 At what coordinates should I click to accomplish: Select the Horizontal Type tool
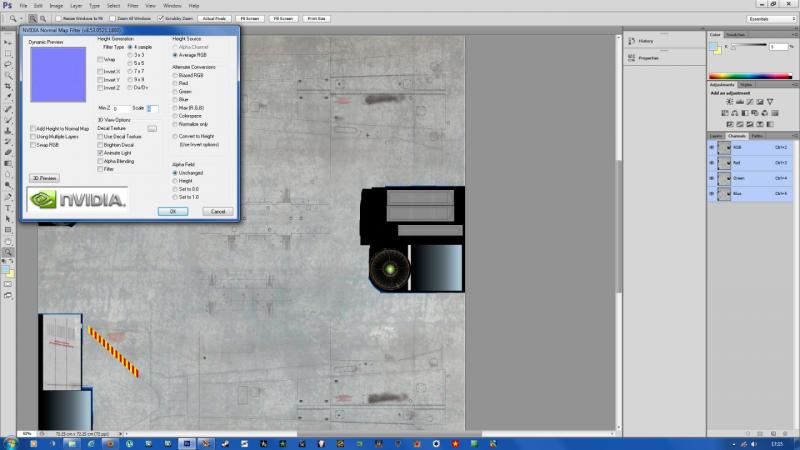tap(8, 208)
